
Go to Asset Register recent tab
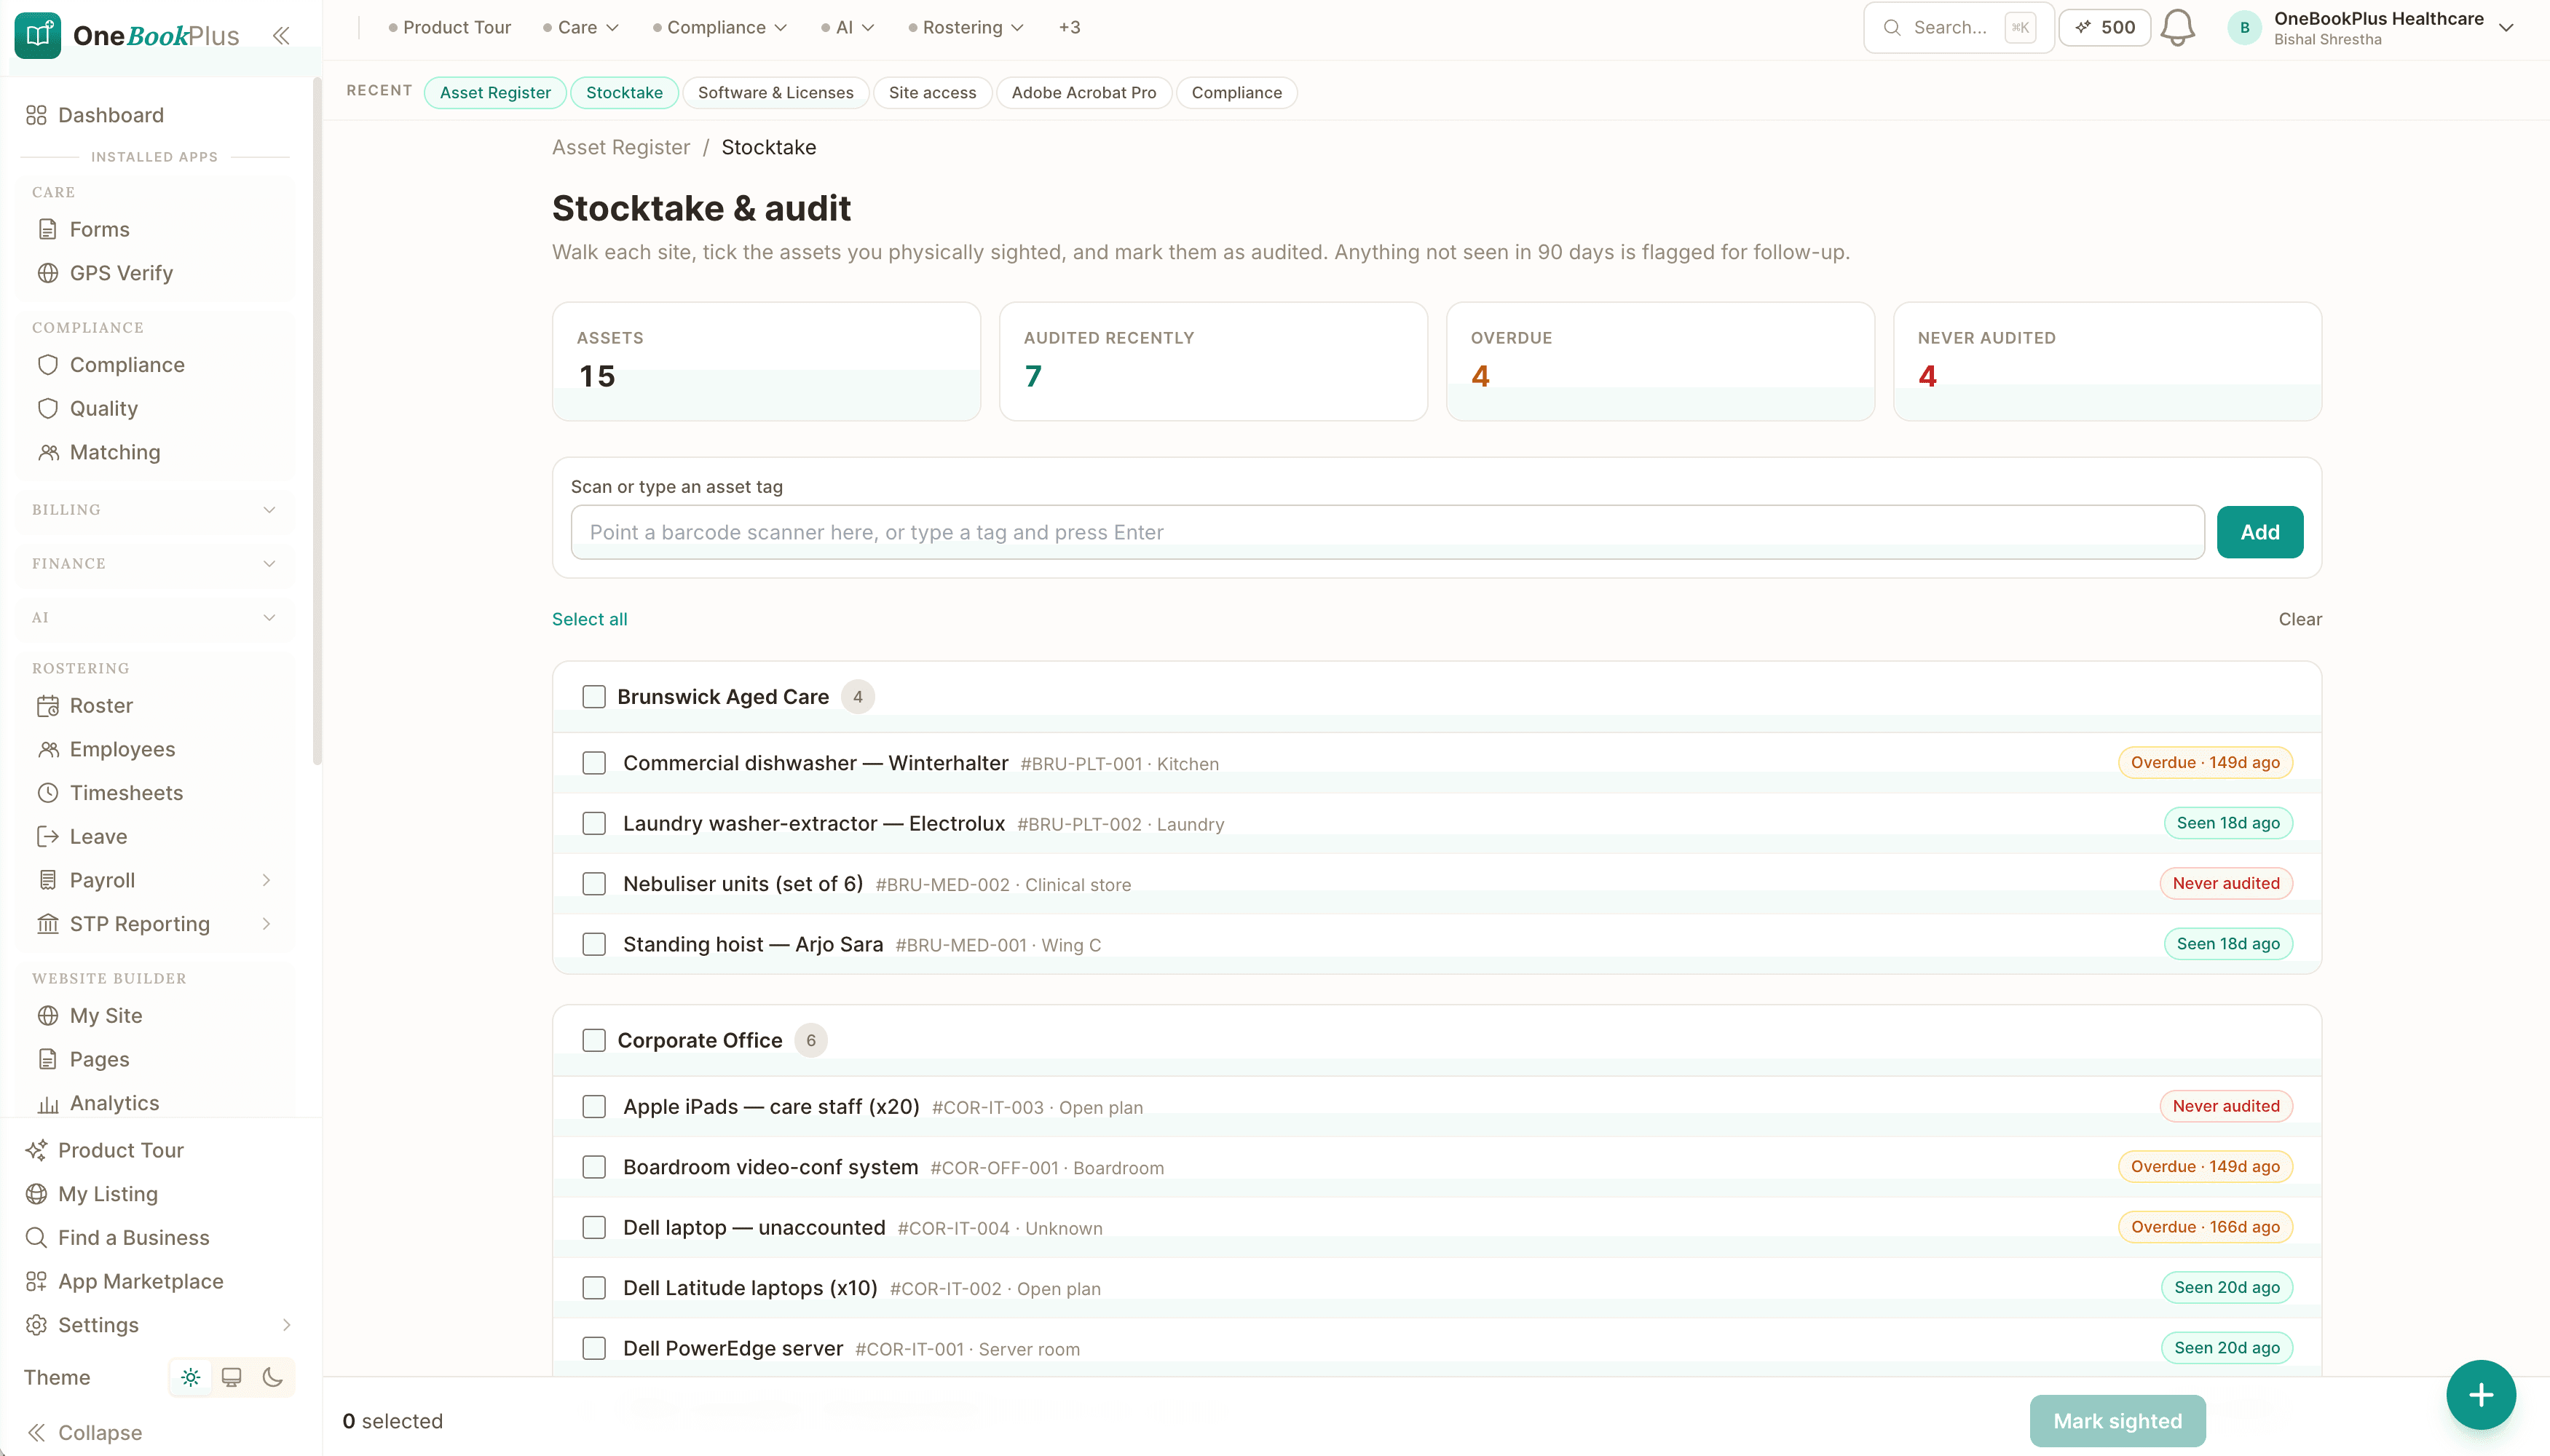click(495, 92)
